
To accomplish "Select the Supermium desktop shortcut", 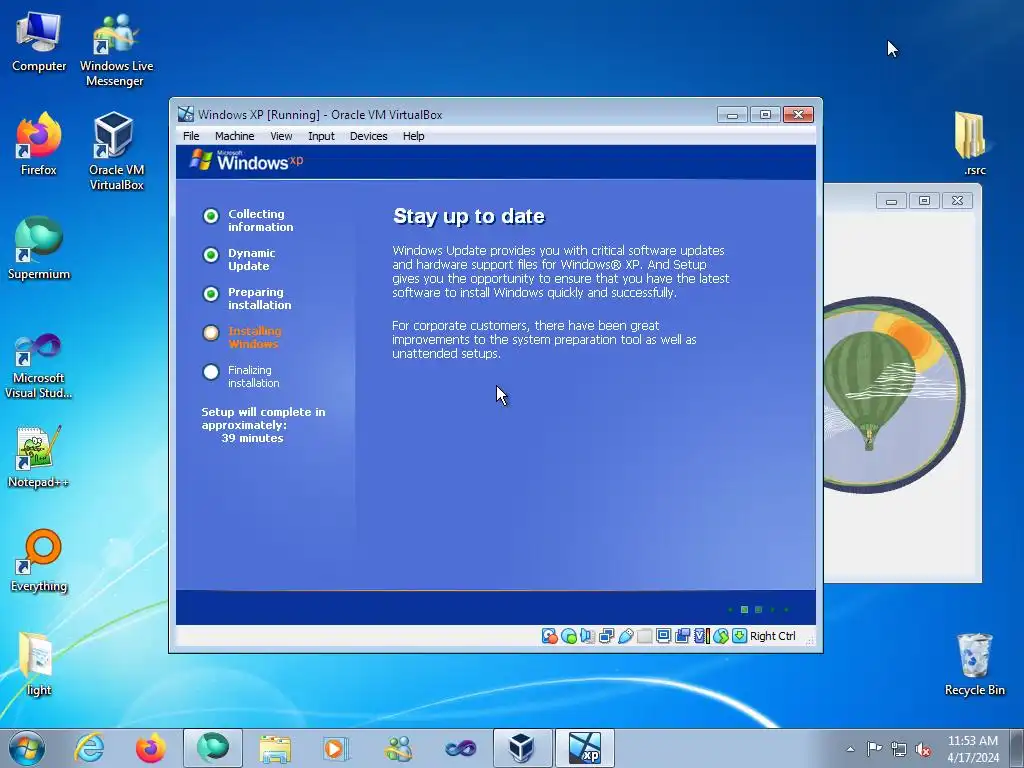I will click(x=39, y=248).
